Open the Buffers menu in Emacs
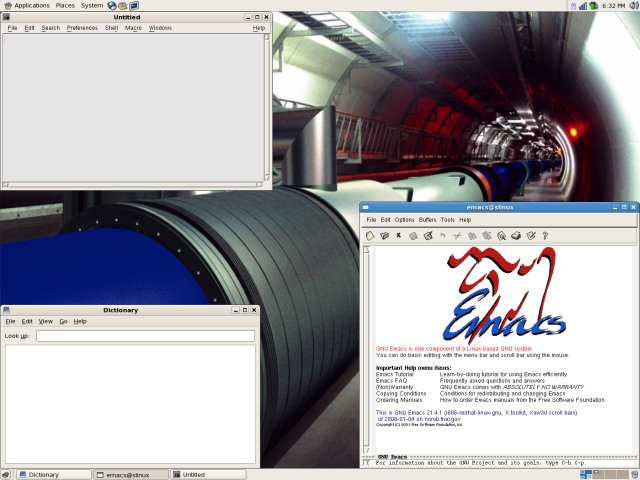Viewport: 640px width, 480px height. point(427,219)
